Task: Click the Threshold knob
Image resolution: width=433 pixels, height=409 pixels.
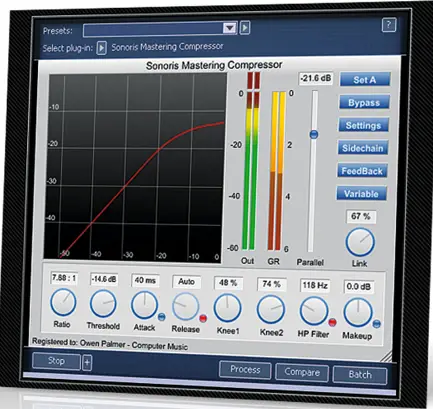Action: (x=103, y=303)
